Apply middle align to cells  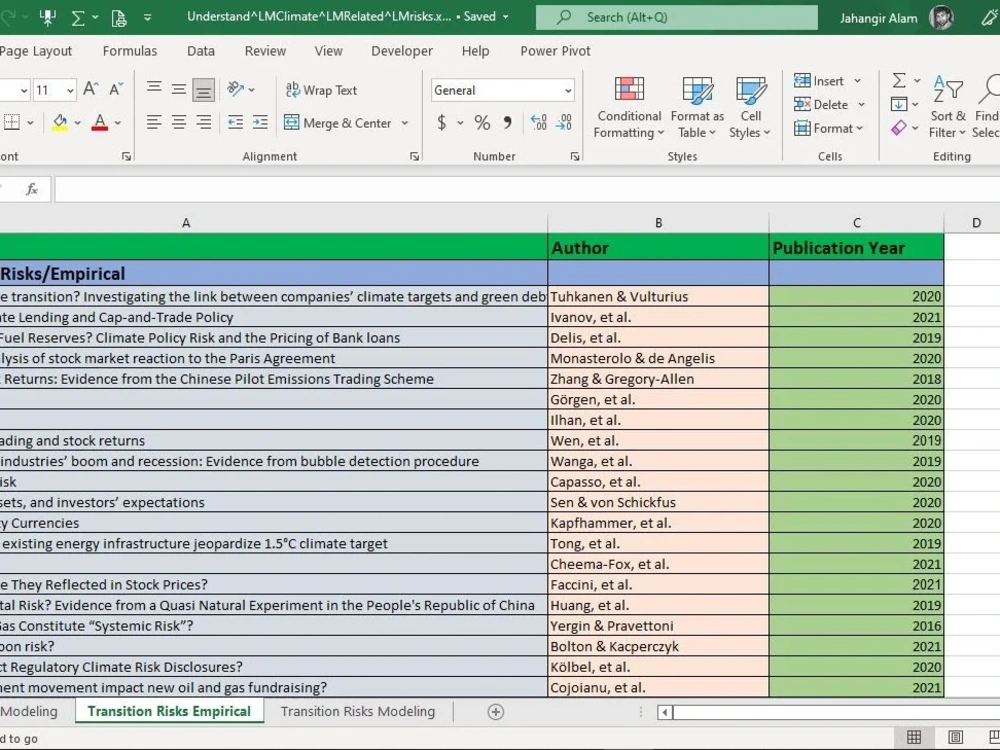pos(179,89)
